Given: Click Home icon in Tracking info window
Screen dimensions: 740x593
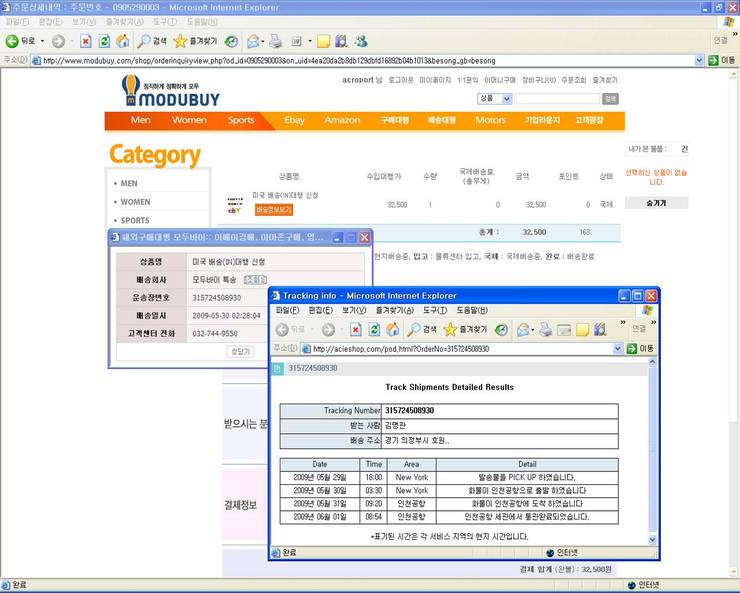Looking at the screenshot, I should coord(393,329).
